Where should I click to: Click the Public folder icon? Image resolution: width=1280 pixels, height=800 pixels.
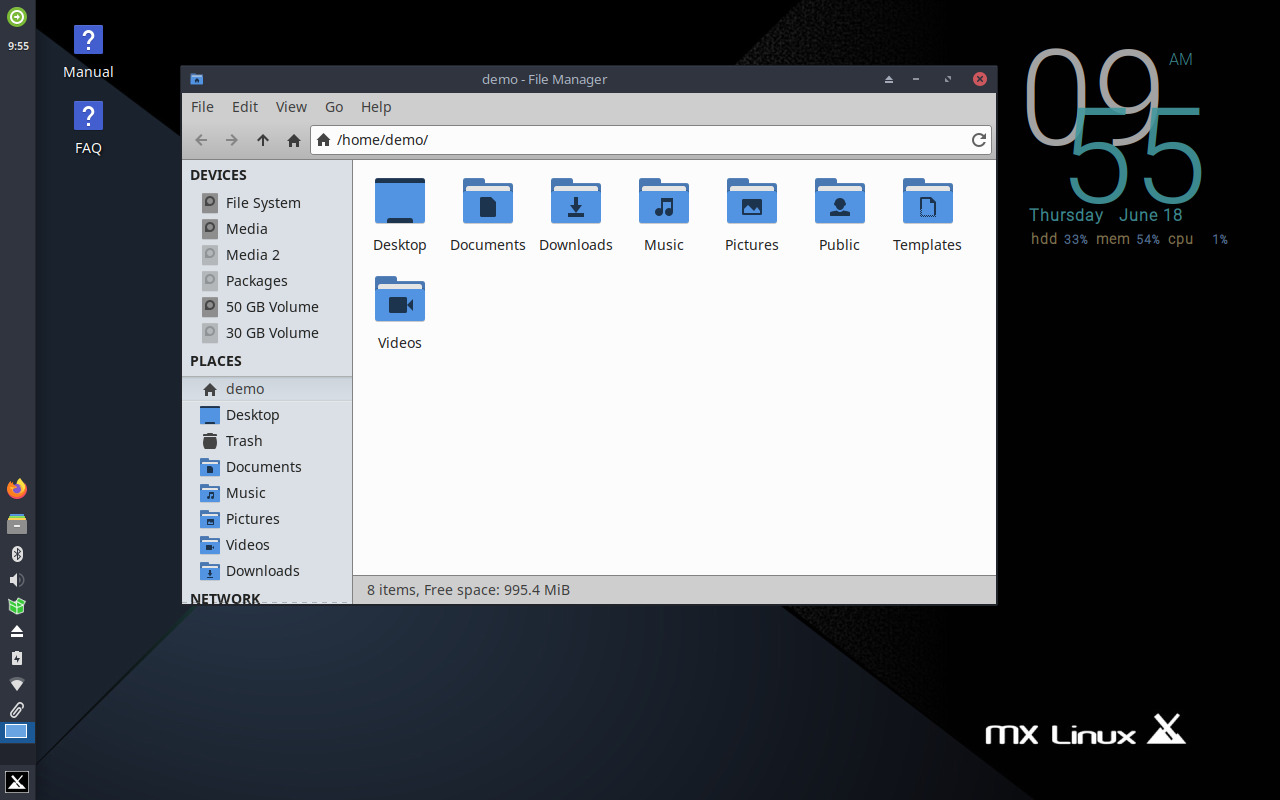coord(839,203)
